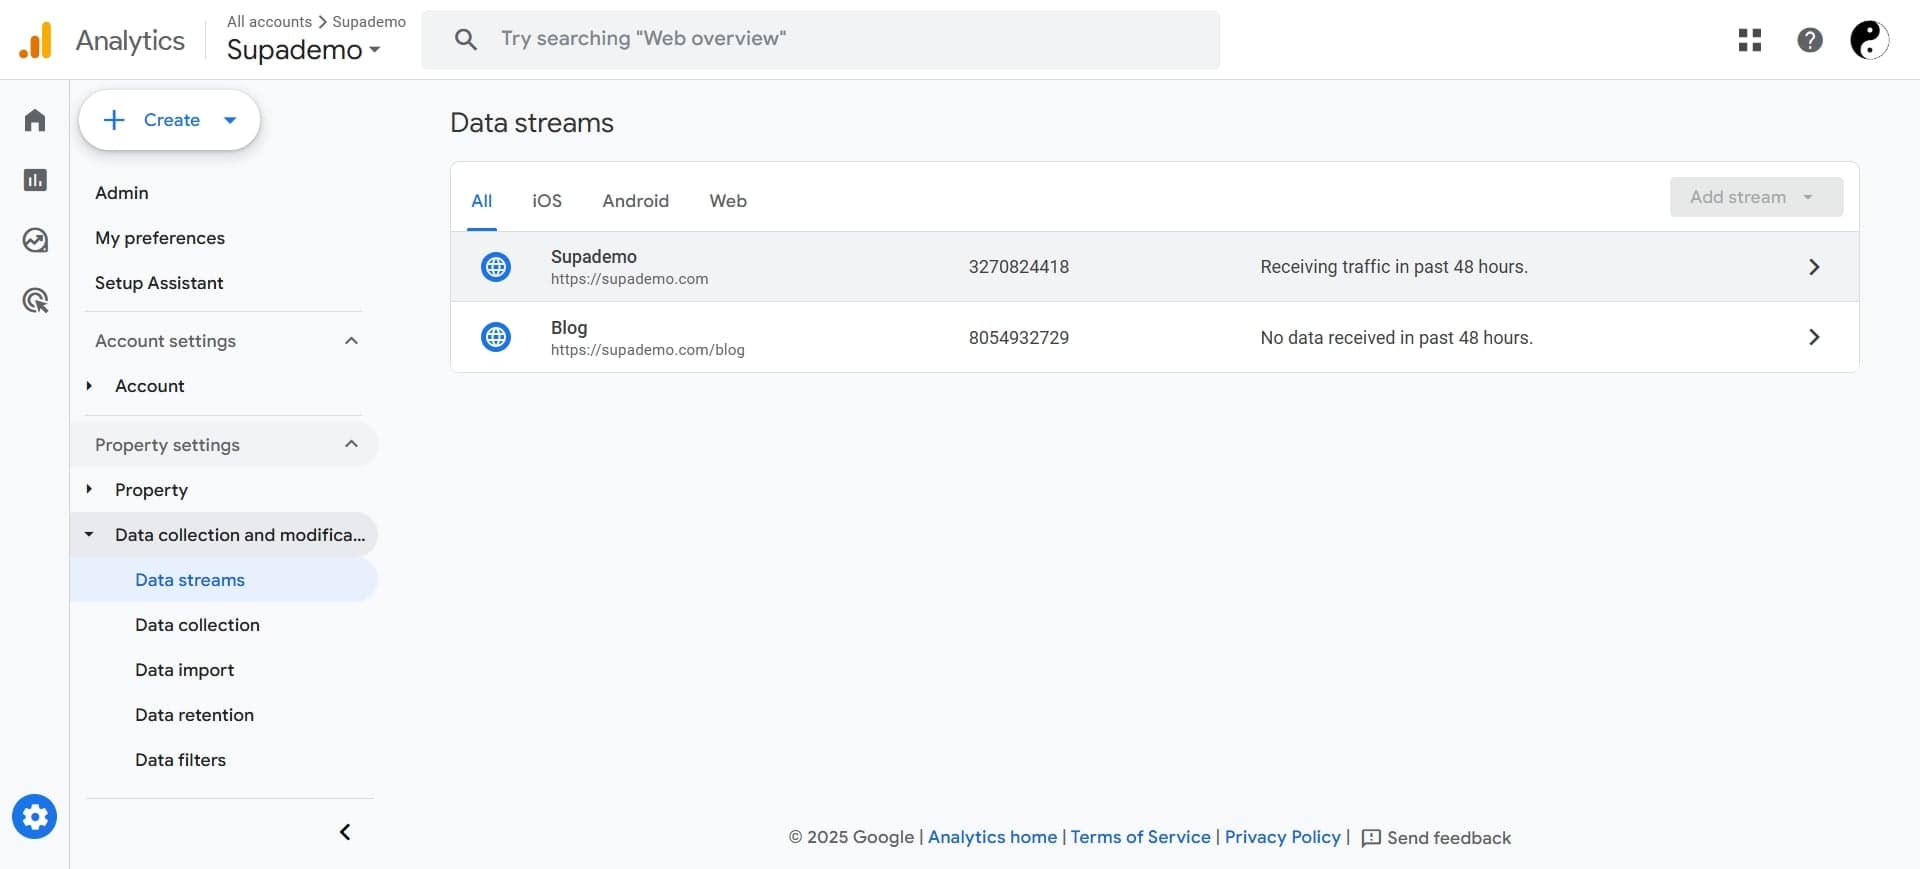Switch to the Android tab
The image size is (1920, 869).
(x=636, y=201)
